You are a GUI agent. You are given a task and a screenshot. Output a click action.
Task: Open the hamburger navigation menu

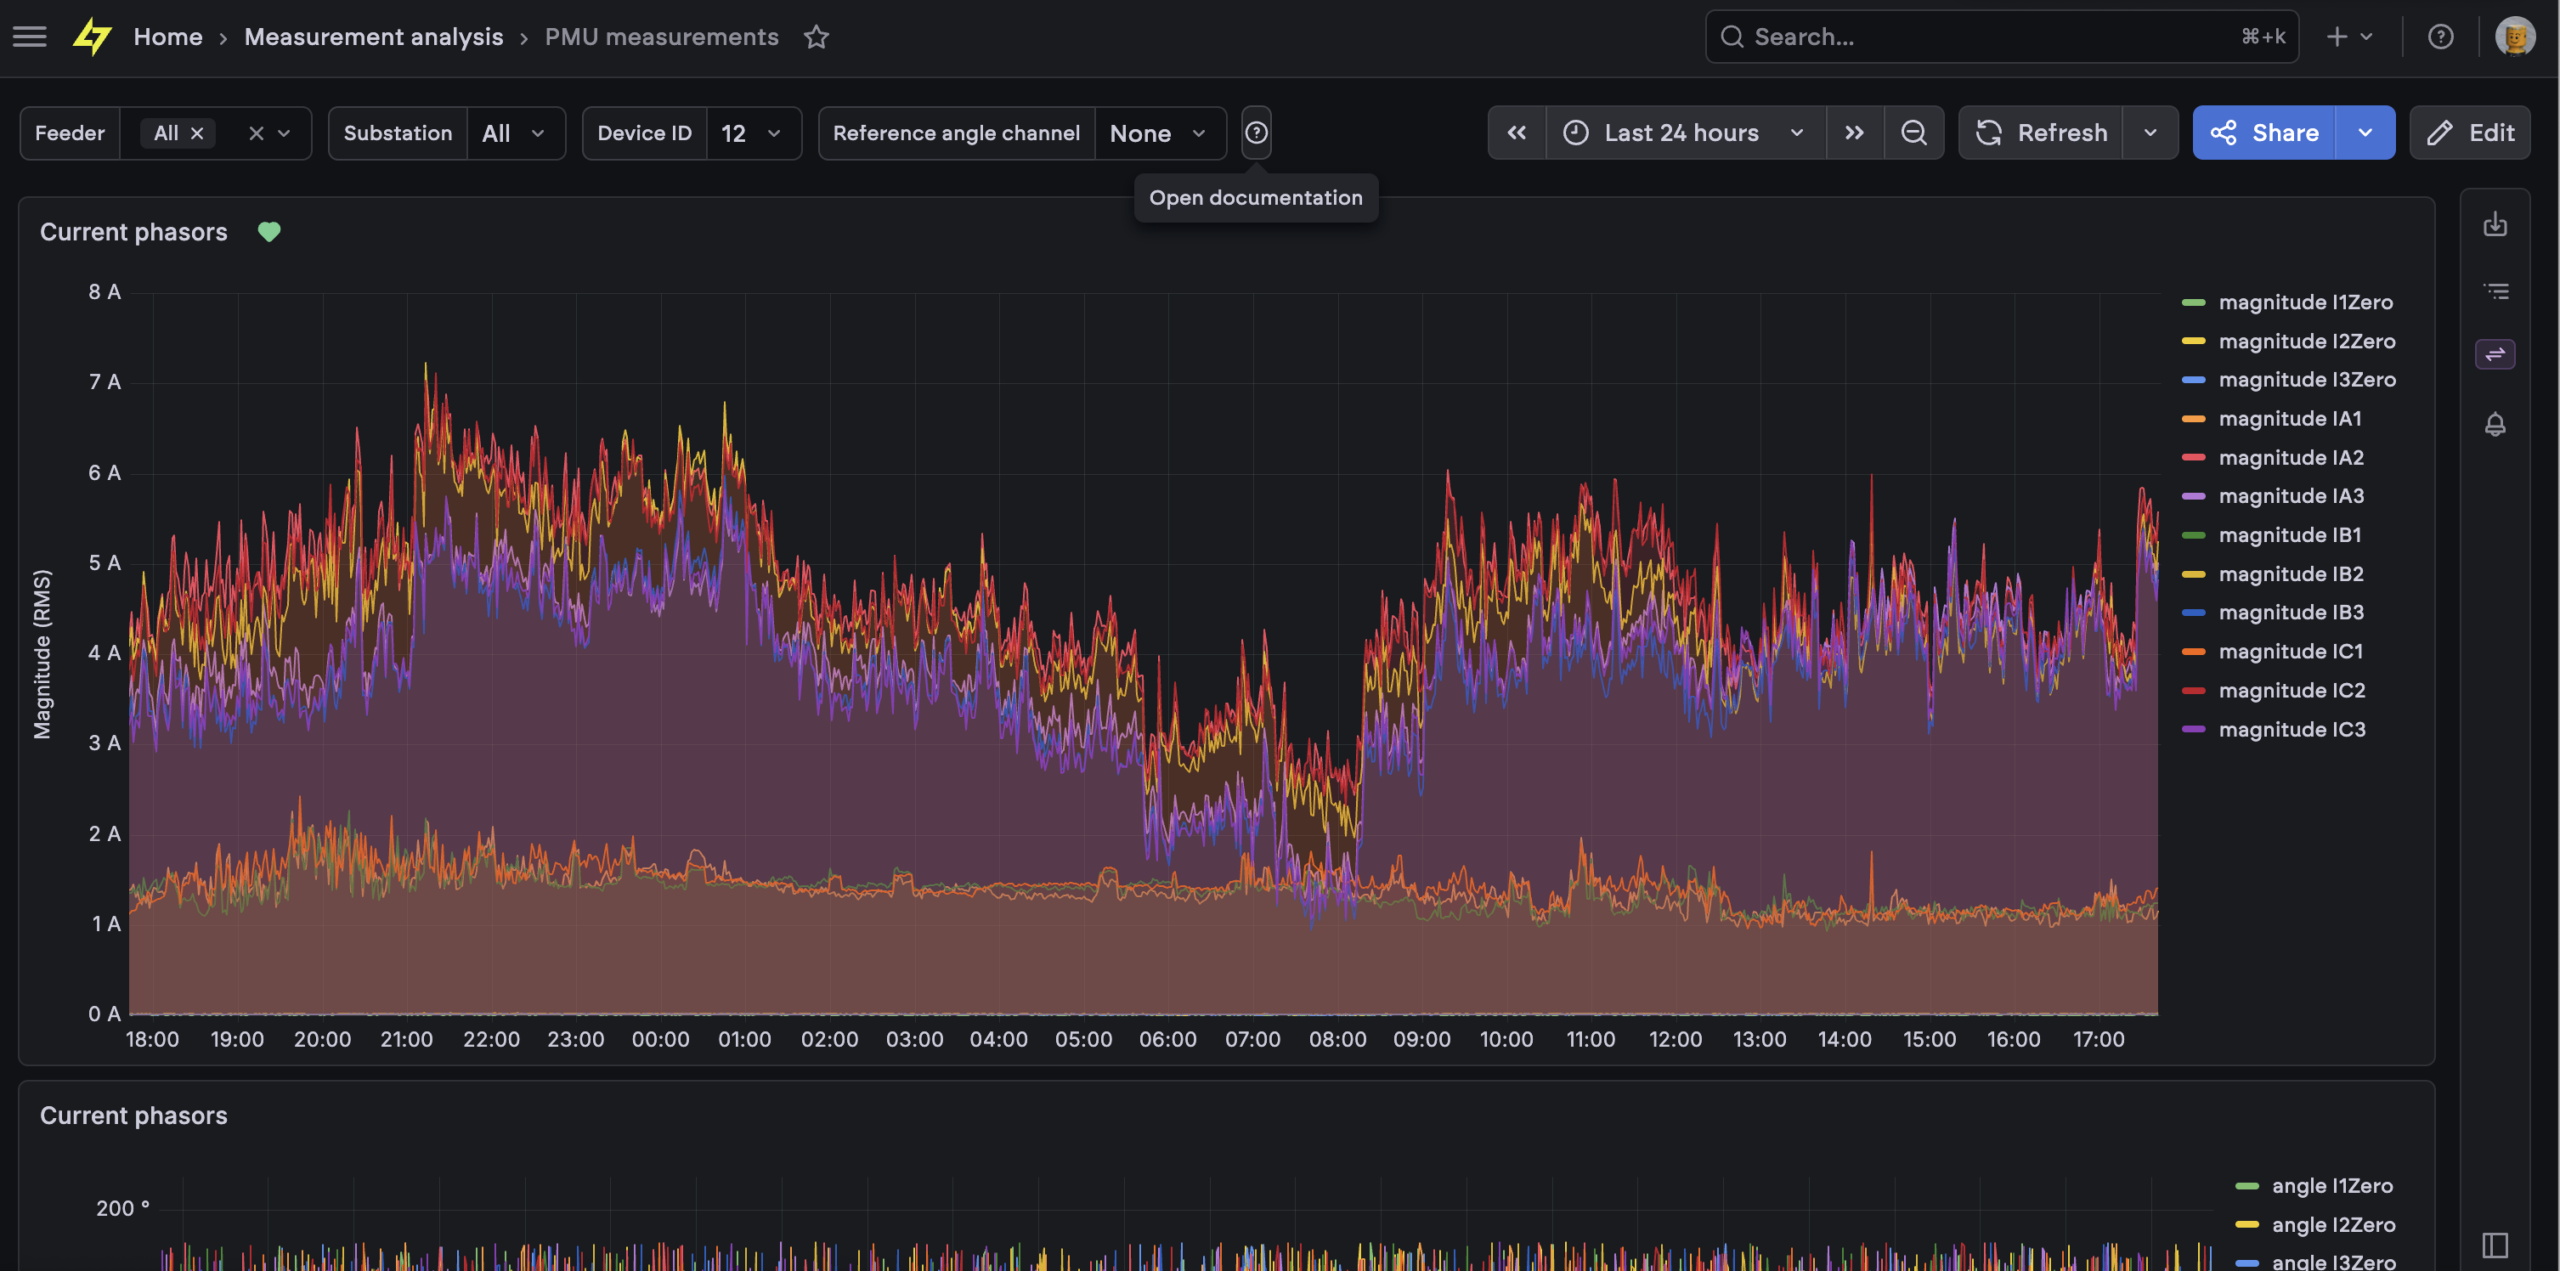click(30, 37)
